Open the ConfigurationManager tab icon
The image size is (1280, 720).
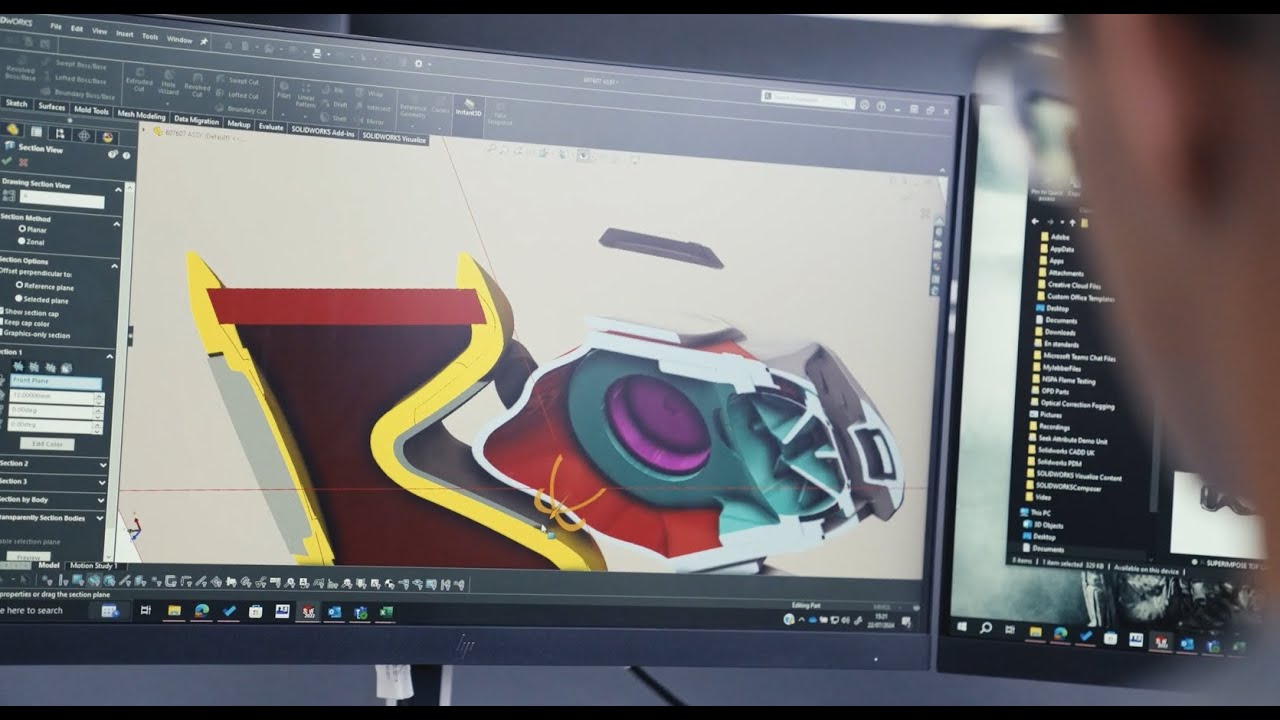[60, 132]
